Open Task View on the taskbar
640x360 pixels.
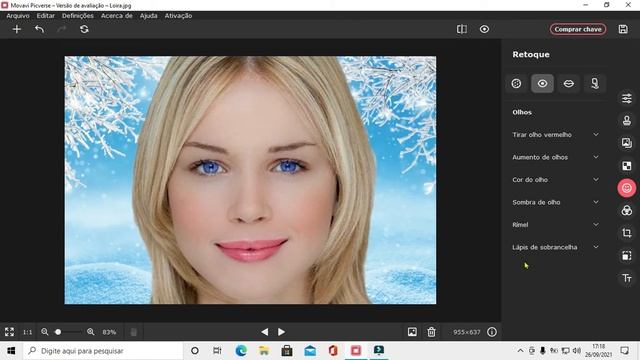217,351
